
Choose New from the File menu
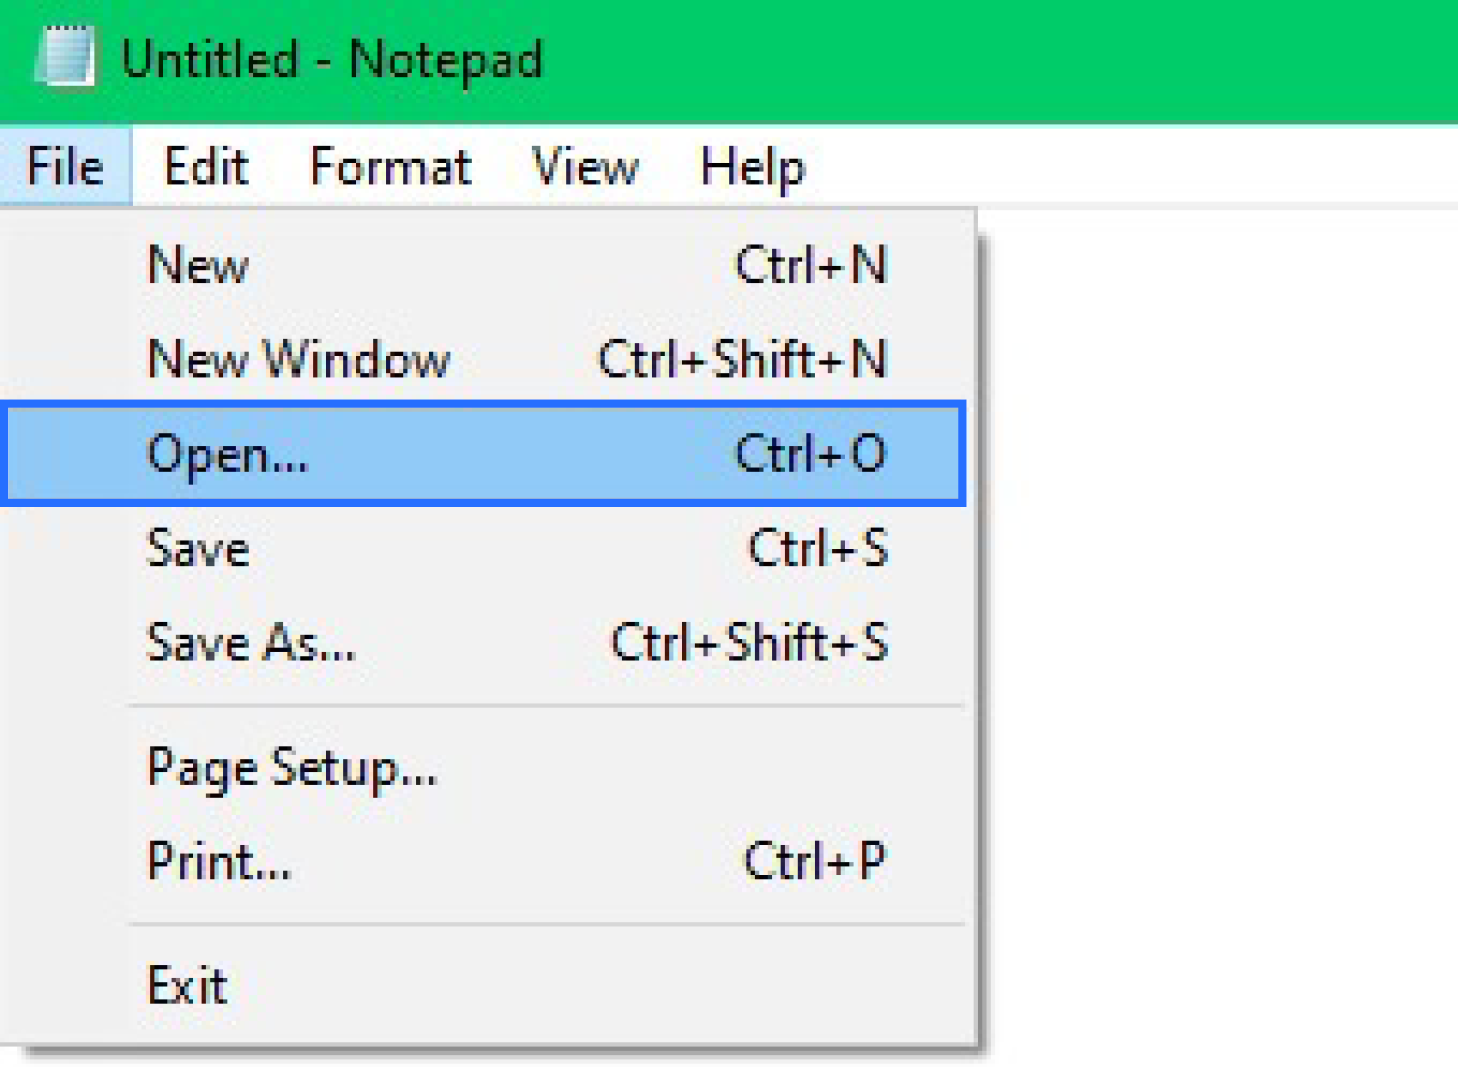pos(485,266)
